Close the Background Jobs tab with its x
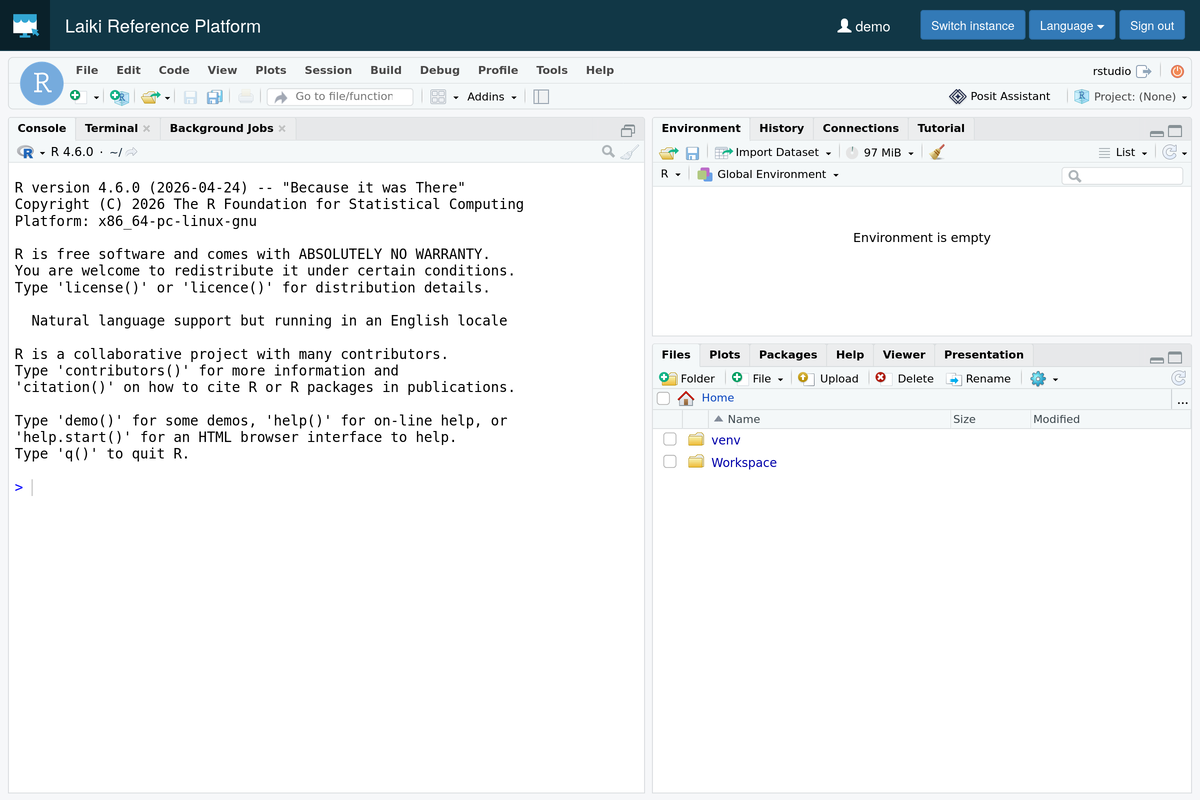1200x800 pixels. tap(282, 128)
